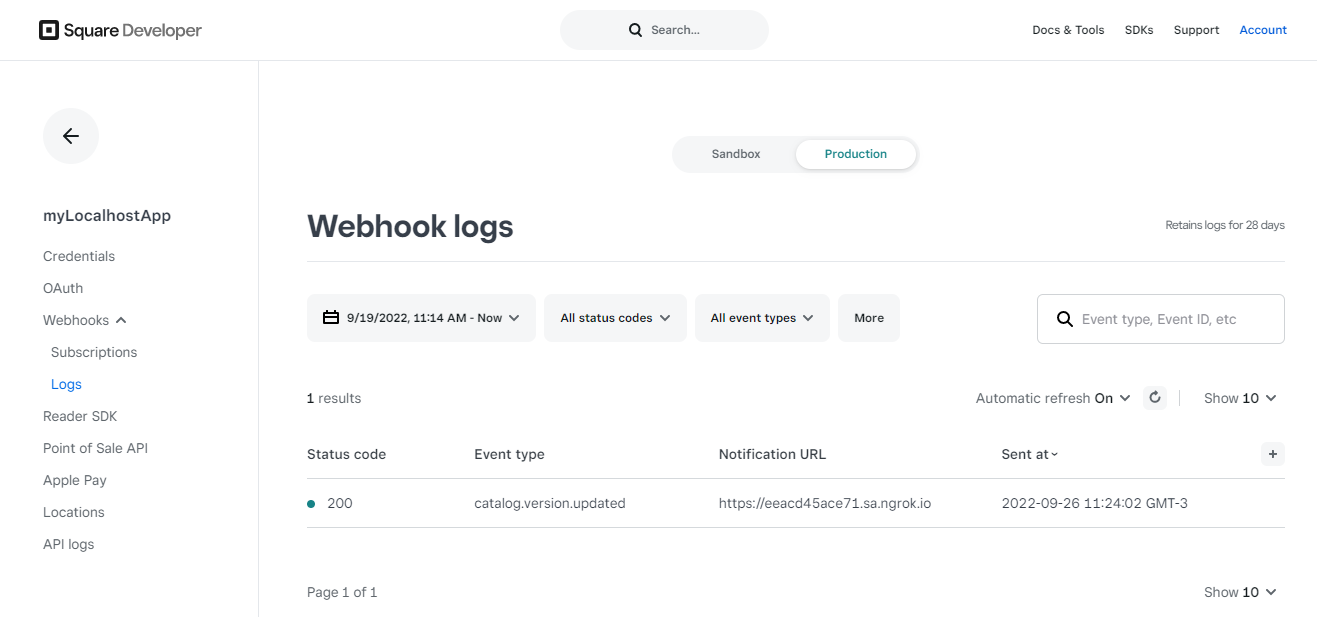This screenshot has width=1317, height=617.
Task: Refresh the webhook logs list
Action: pyautogui.click(x=1155, y=397)
